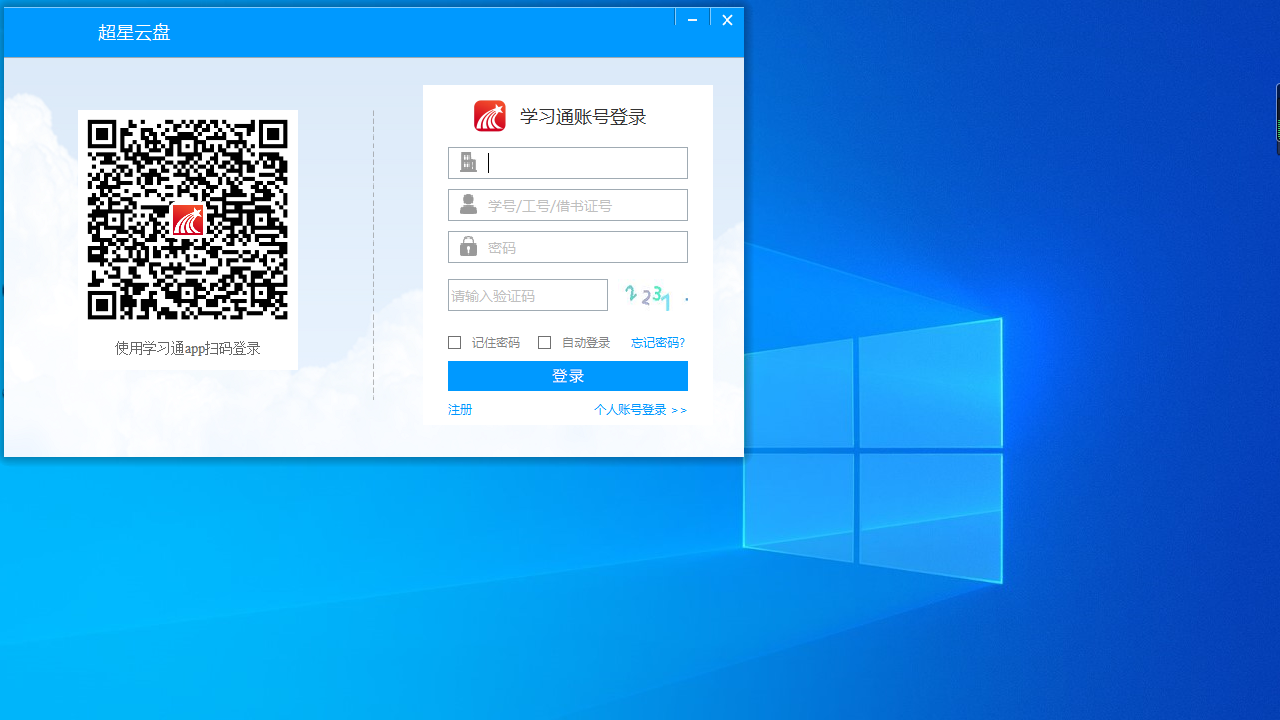Click the padlock icon in password field
The width and height of the screenshot is (1280, 720).
(468, 246)
